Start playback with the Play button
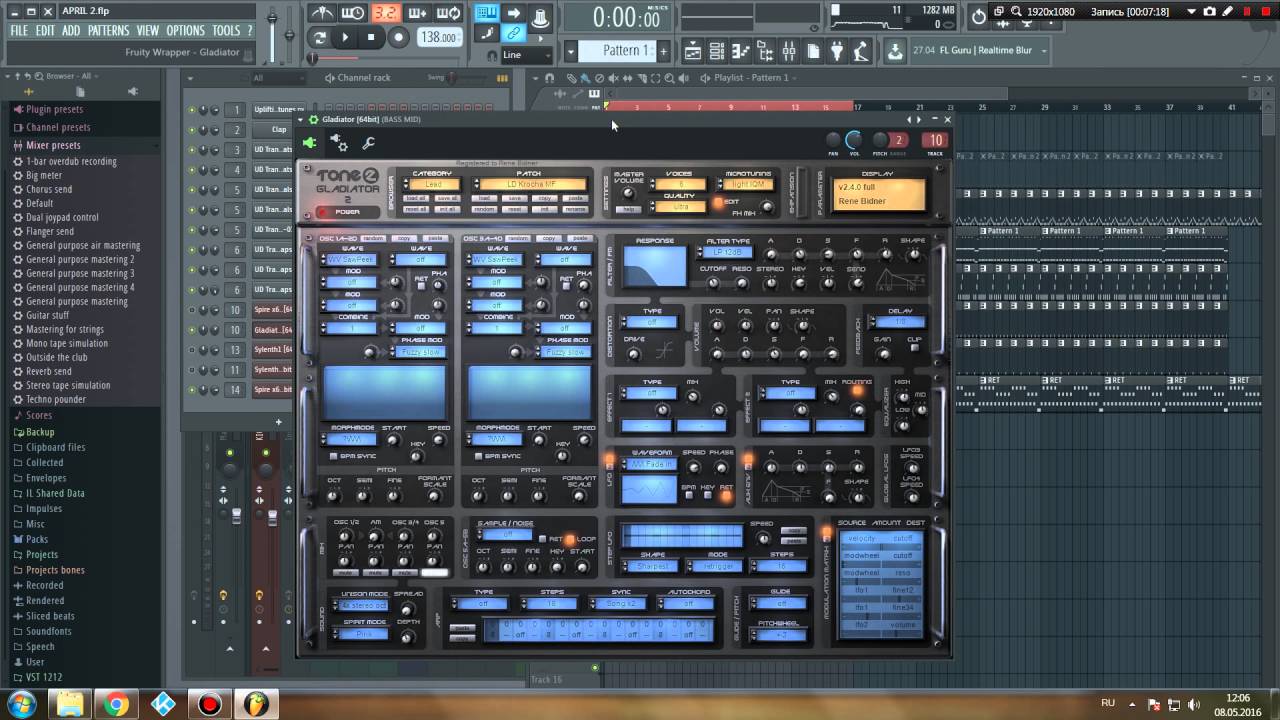This screenshot has width=1280, height=720. (345, 38)
